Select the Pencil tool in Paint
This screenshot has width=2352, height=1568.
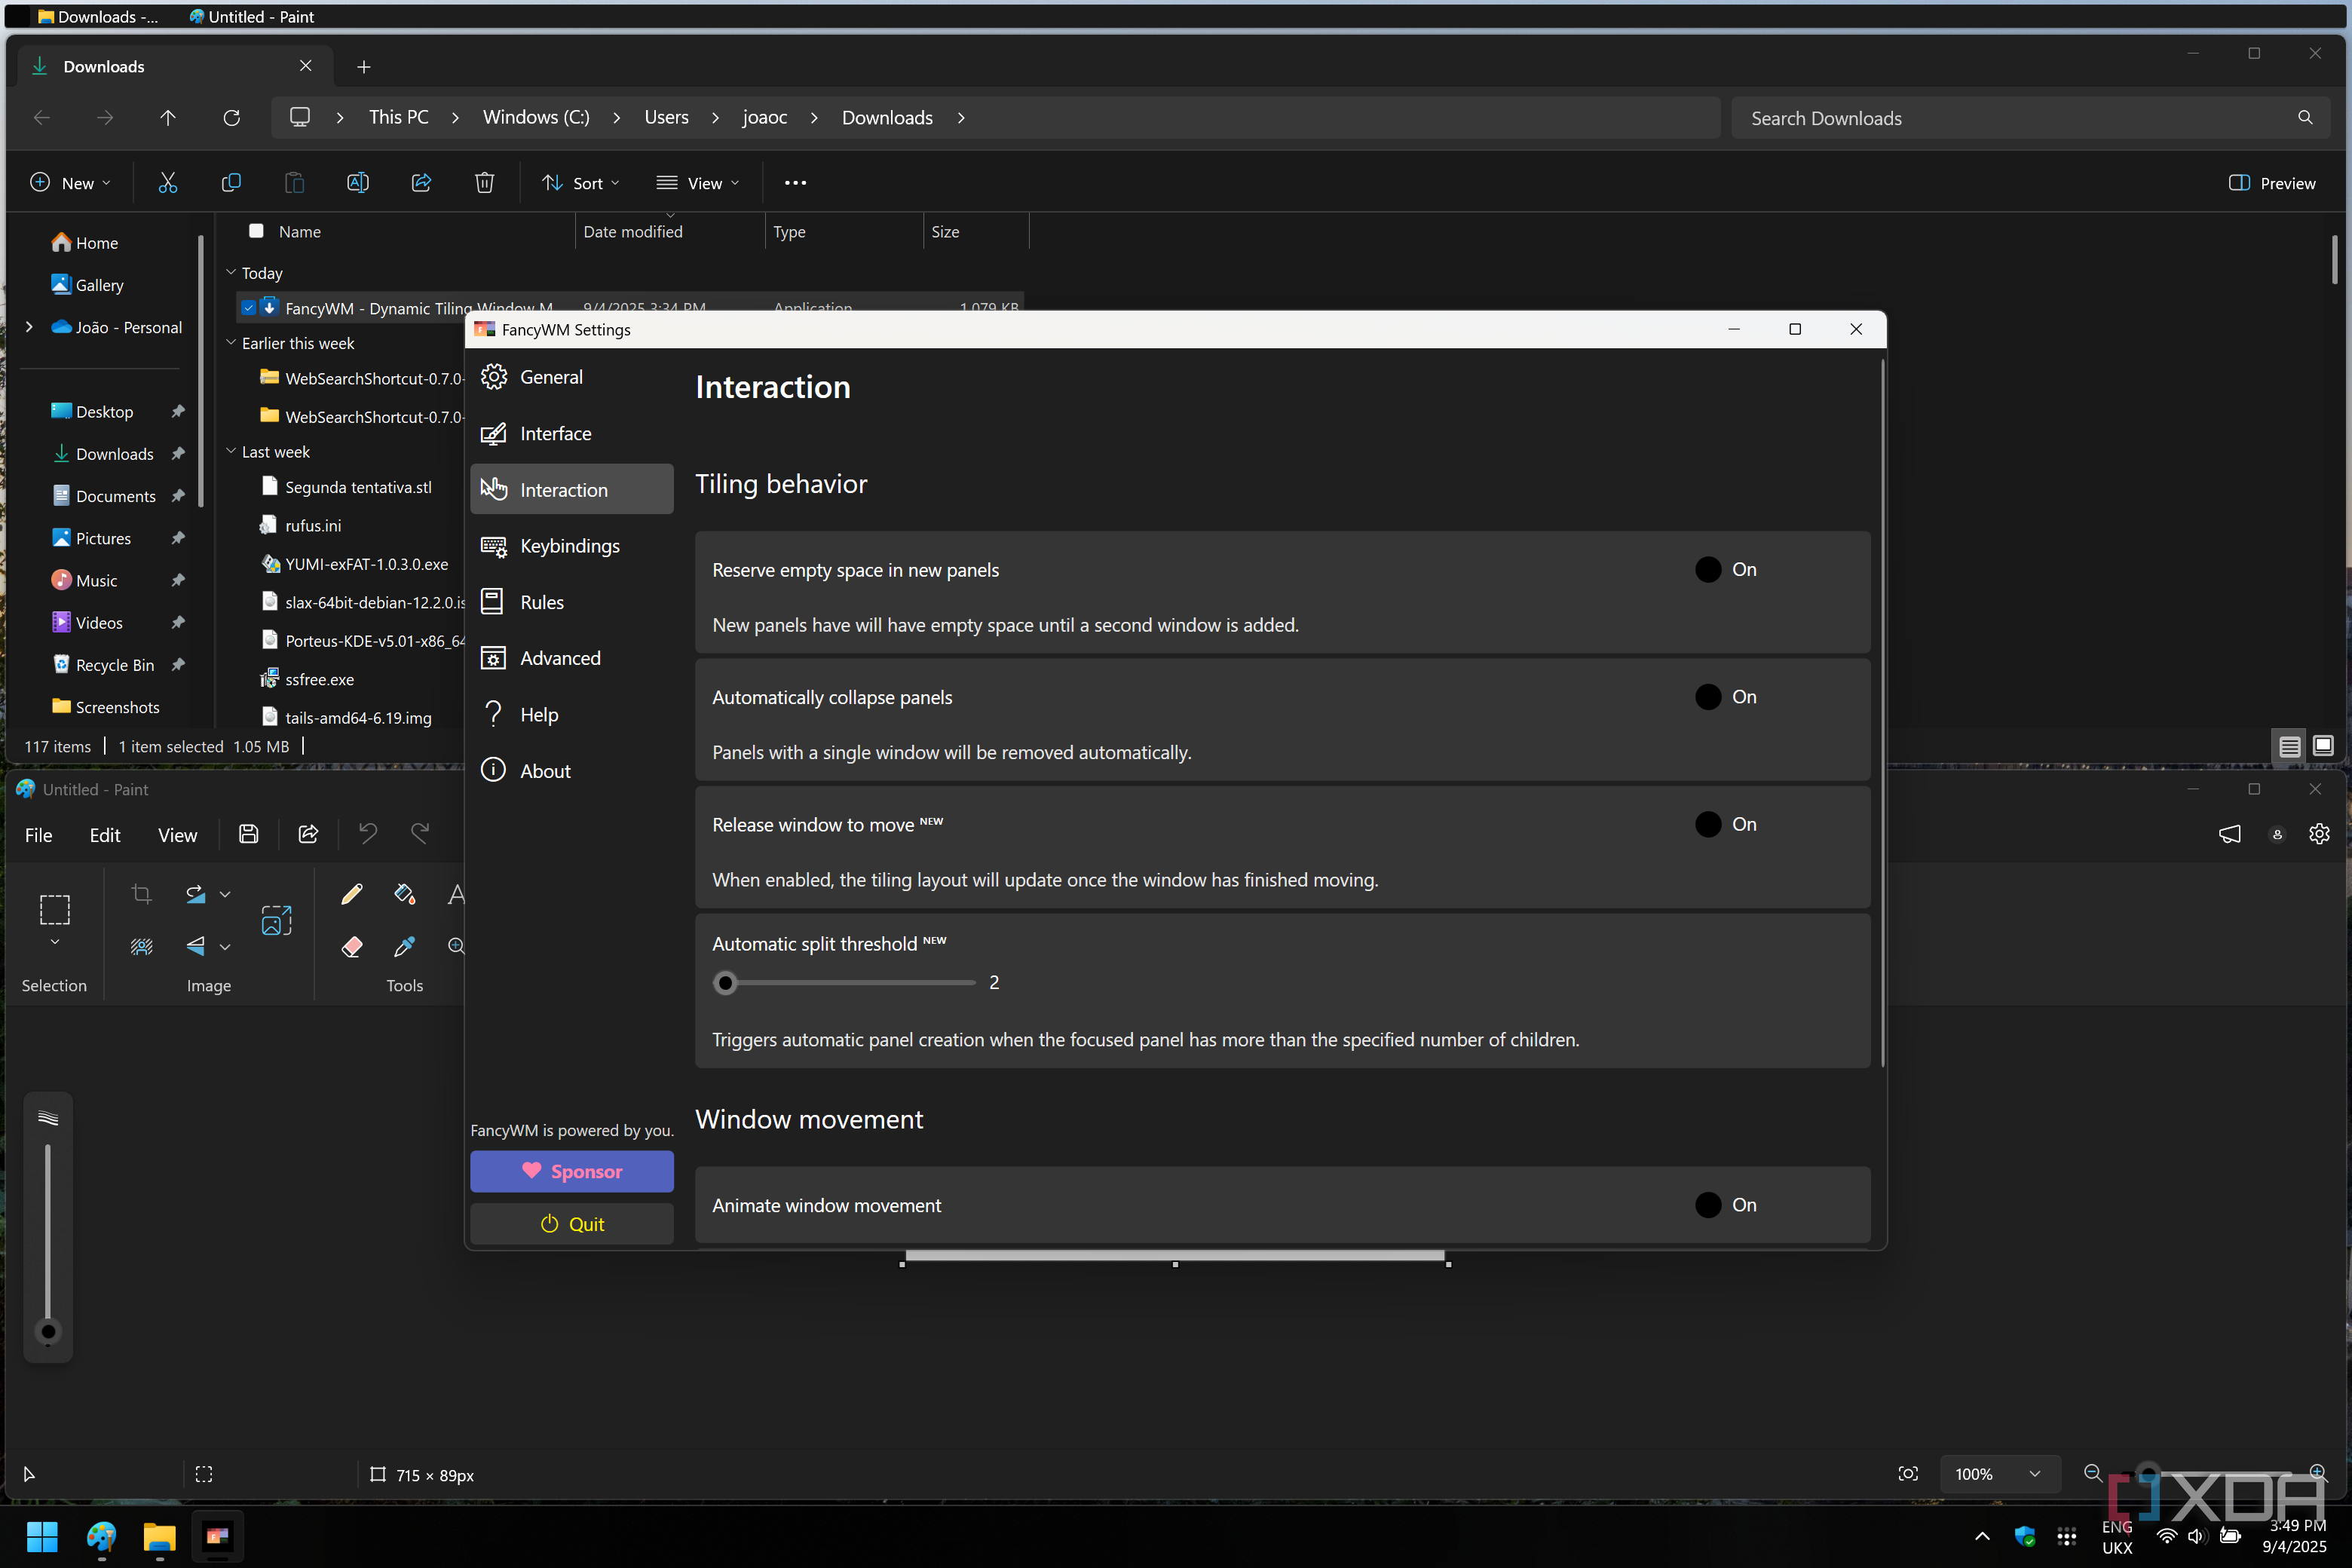click(x=351, y=894)
